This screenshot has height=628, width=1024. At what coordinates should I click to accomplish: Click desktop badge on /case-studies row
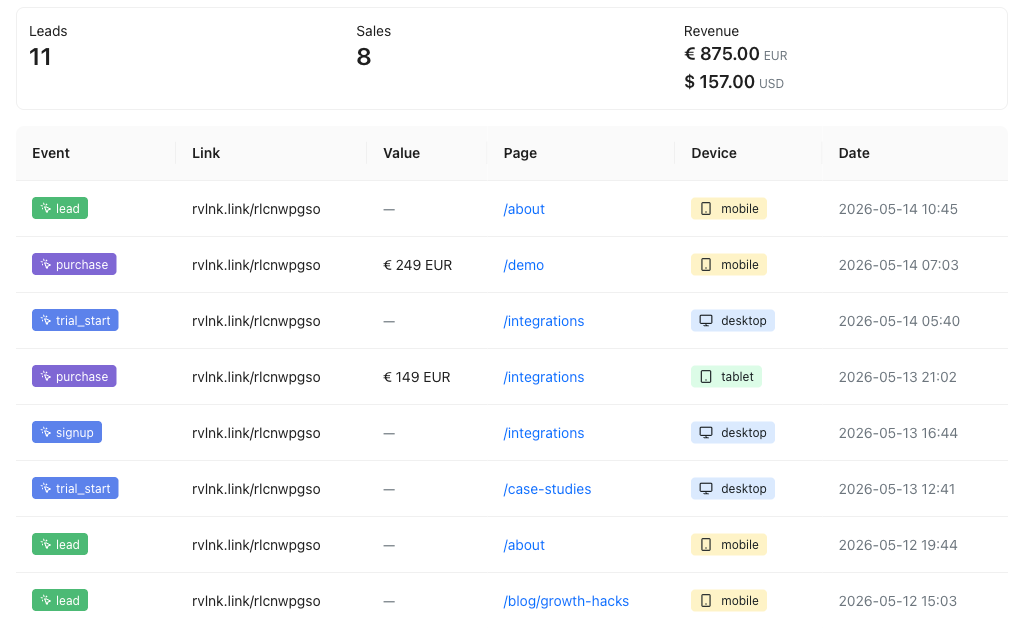point(733,489)
